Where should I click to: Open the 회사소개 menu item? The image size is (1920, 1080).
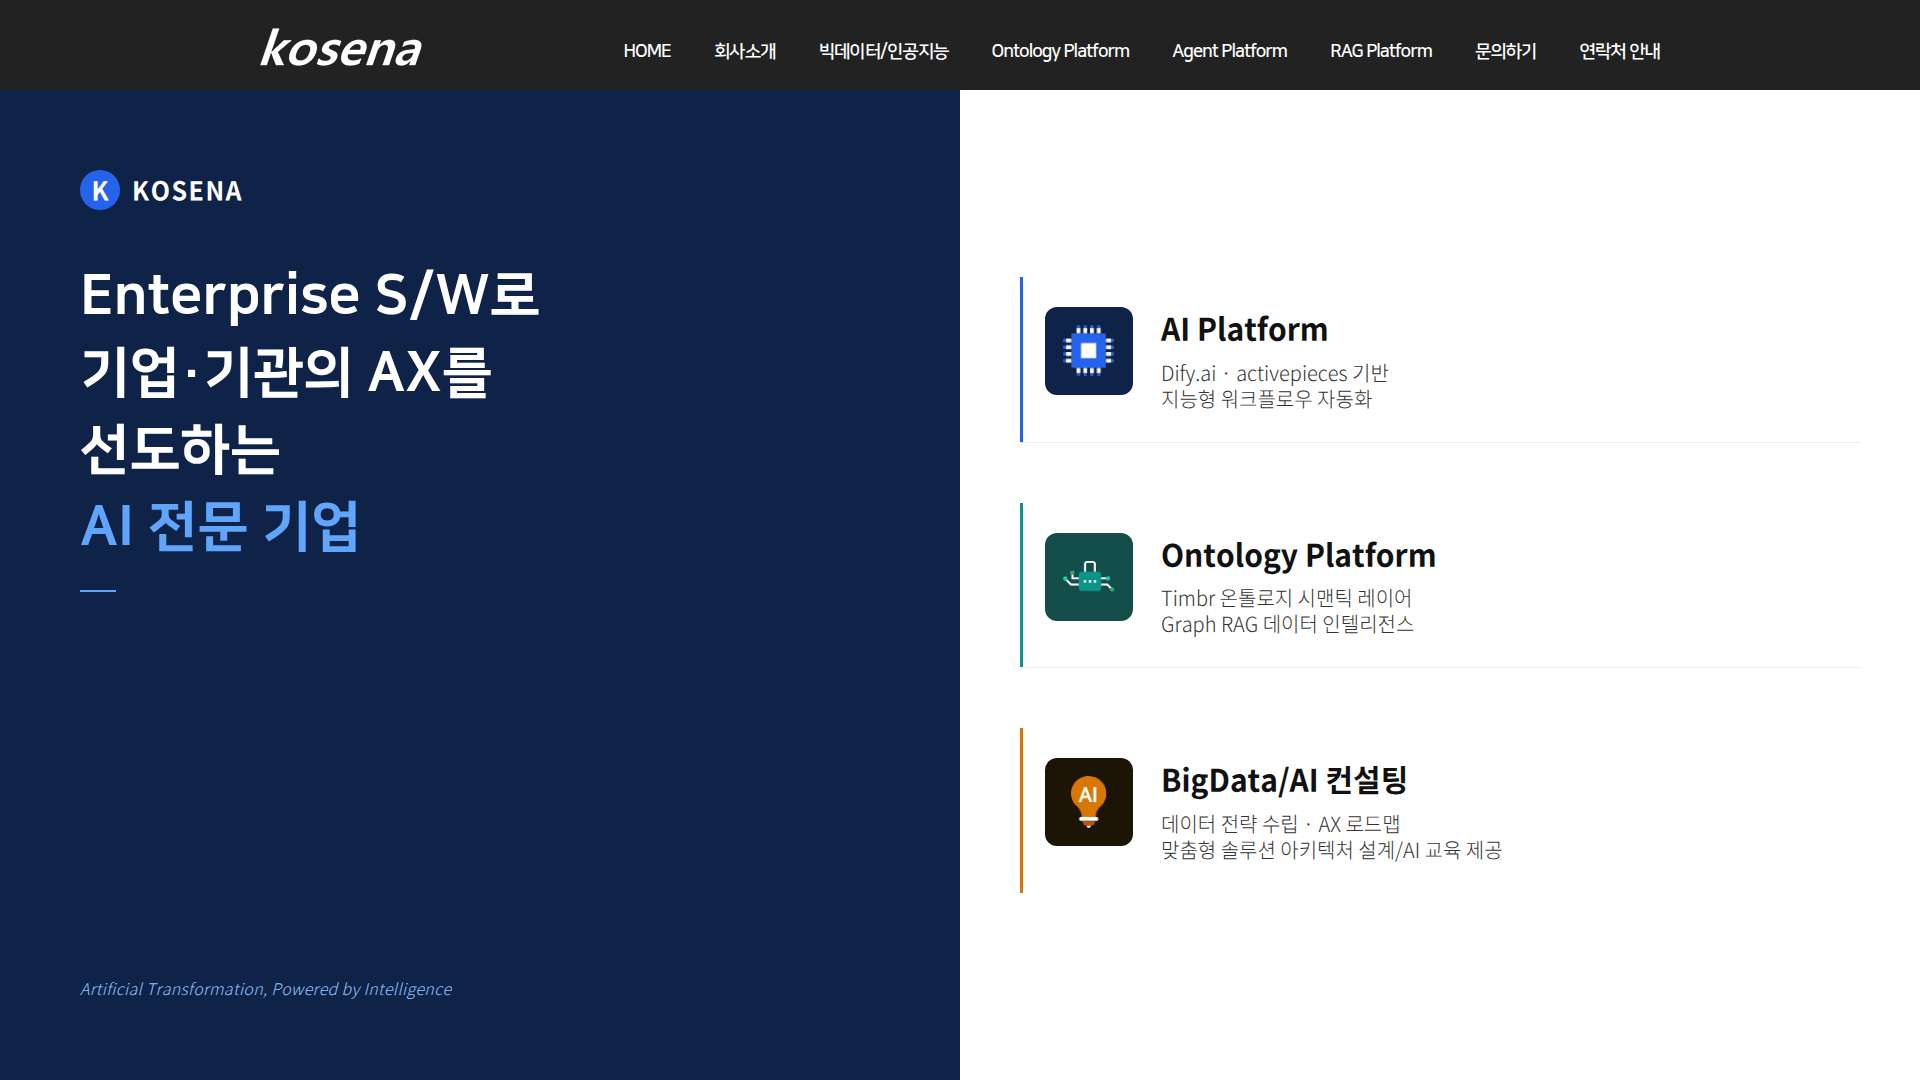coord(745,51)
